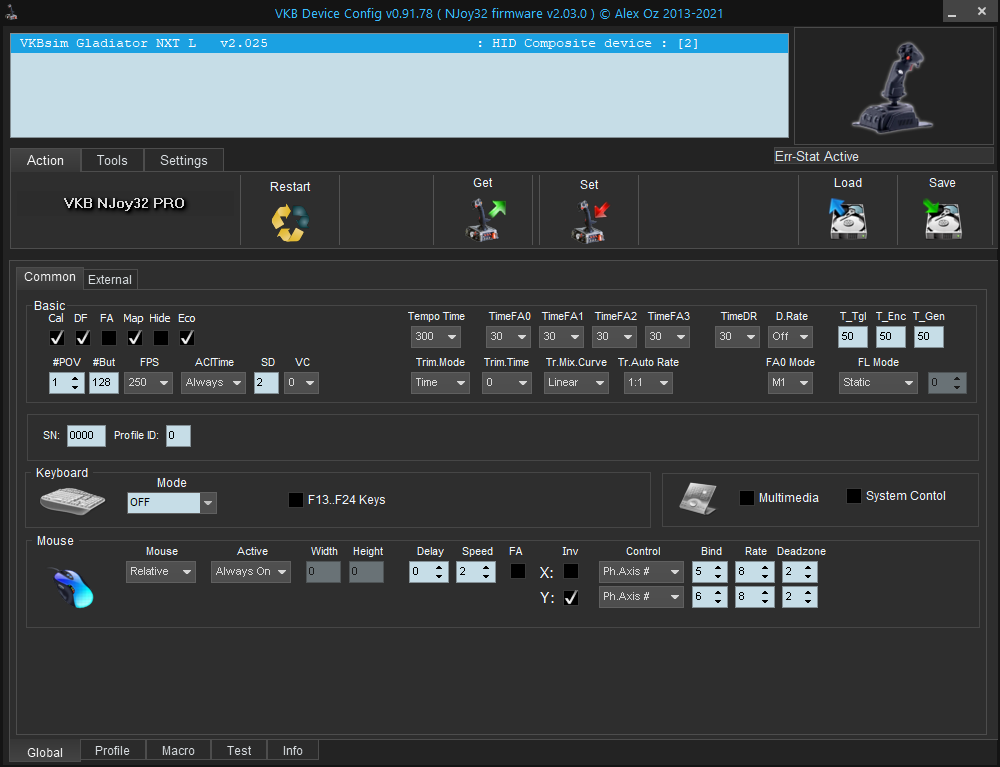Click the Restart recycle icon

290,223
